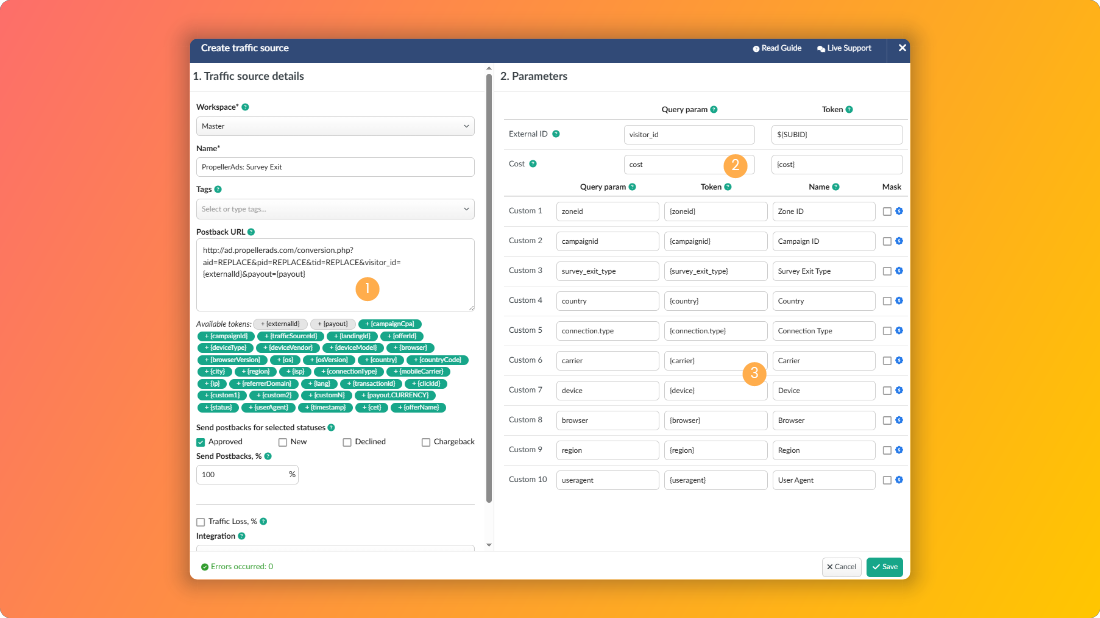The image size is (1100, 618).
Task: Click the blue settings icon for Custom 10
Action: [899, 480]
